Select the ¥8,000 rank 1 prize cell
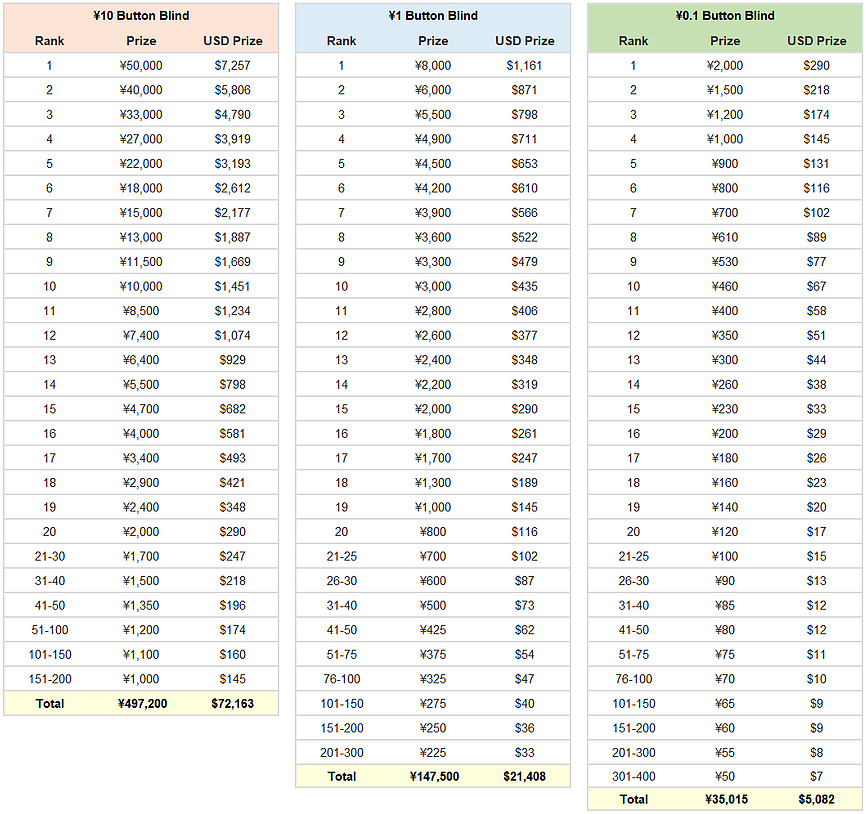866x814 pixels. (433, 66)
